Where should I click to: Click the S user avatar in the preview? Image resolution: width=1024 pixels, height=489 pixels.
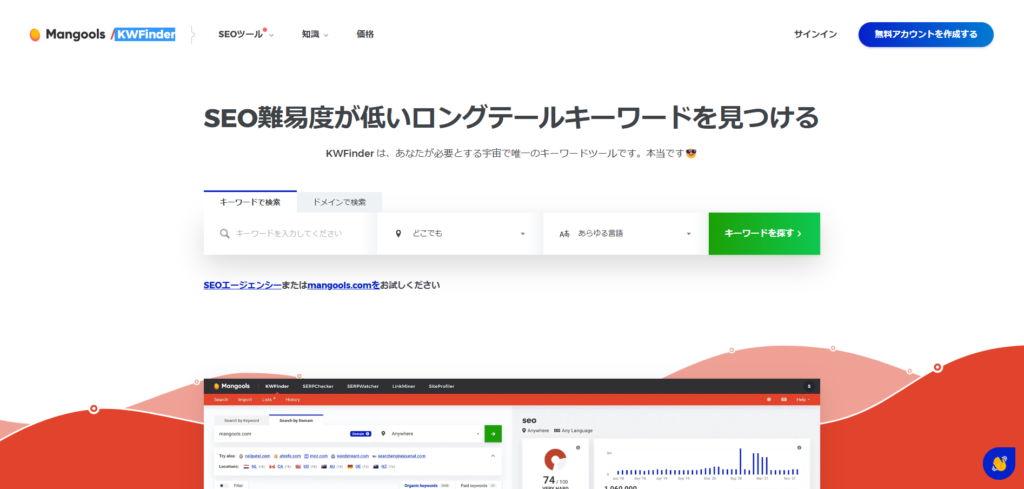pos(808,386)
